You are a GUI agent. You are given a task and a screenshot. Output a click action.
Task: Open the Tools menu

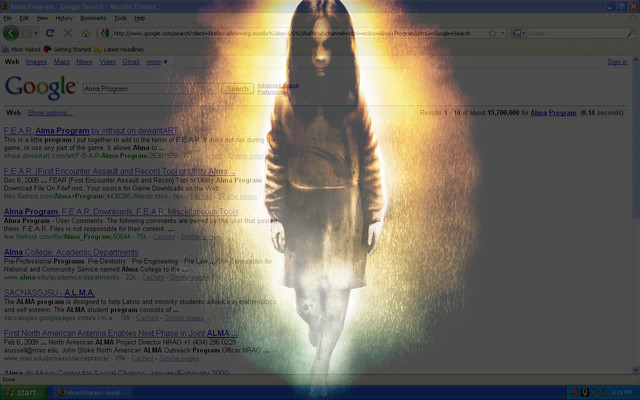(x=120, y=18)
